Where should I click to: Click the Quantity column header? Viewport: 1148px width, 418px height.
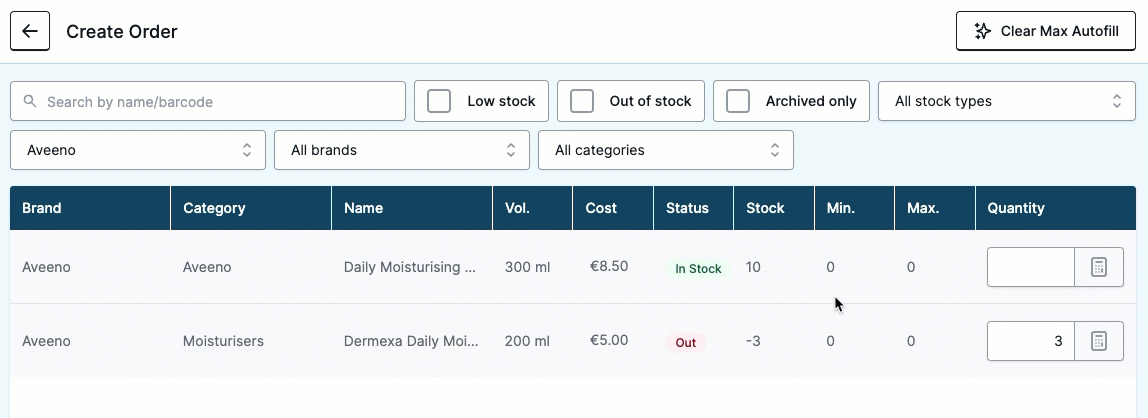tap(1056, 208)
